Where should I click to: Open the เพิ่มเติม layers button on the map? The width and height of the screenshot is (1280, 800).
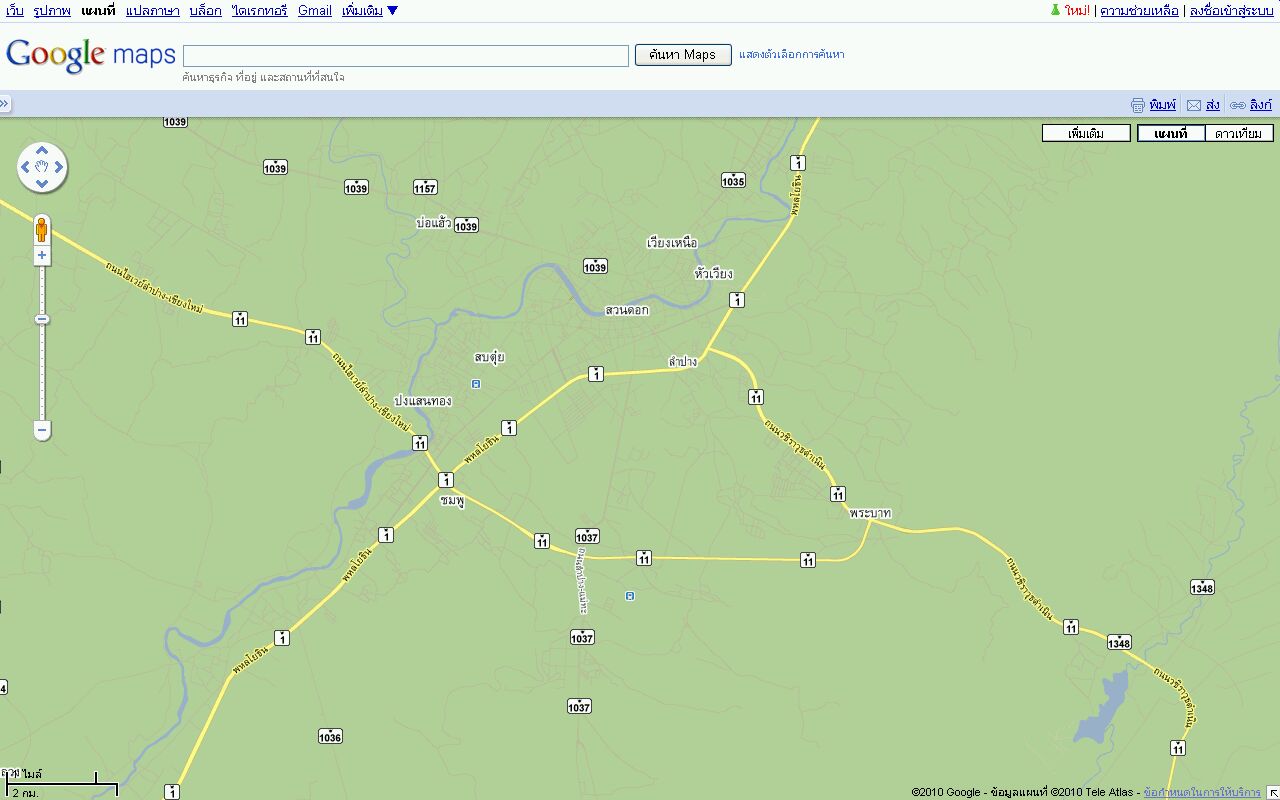[1086, 133]
